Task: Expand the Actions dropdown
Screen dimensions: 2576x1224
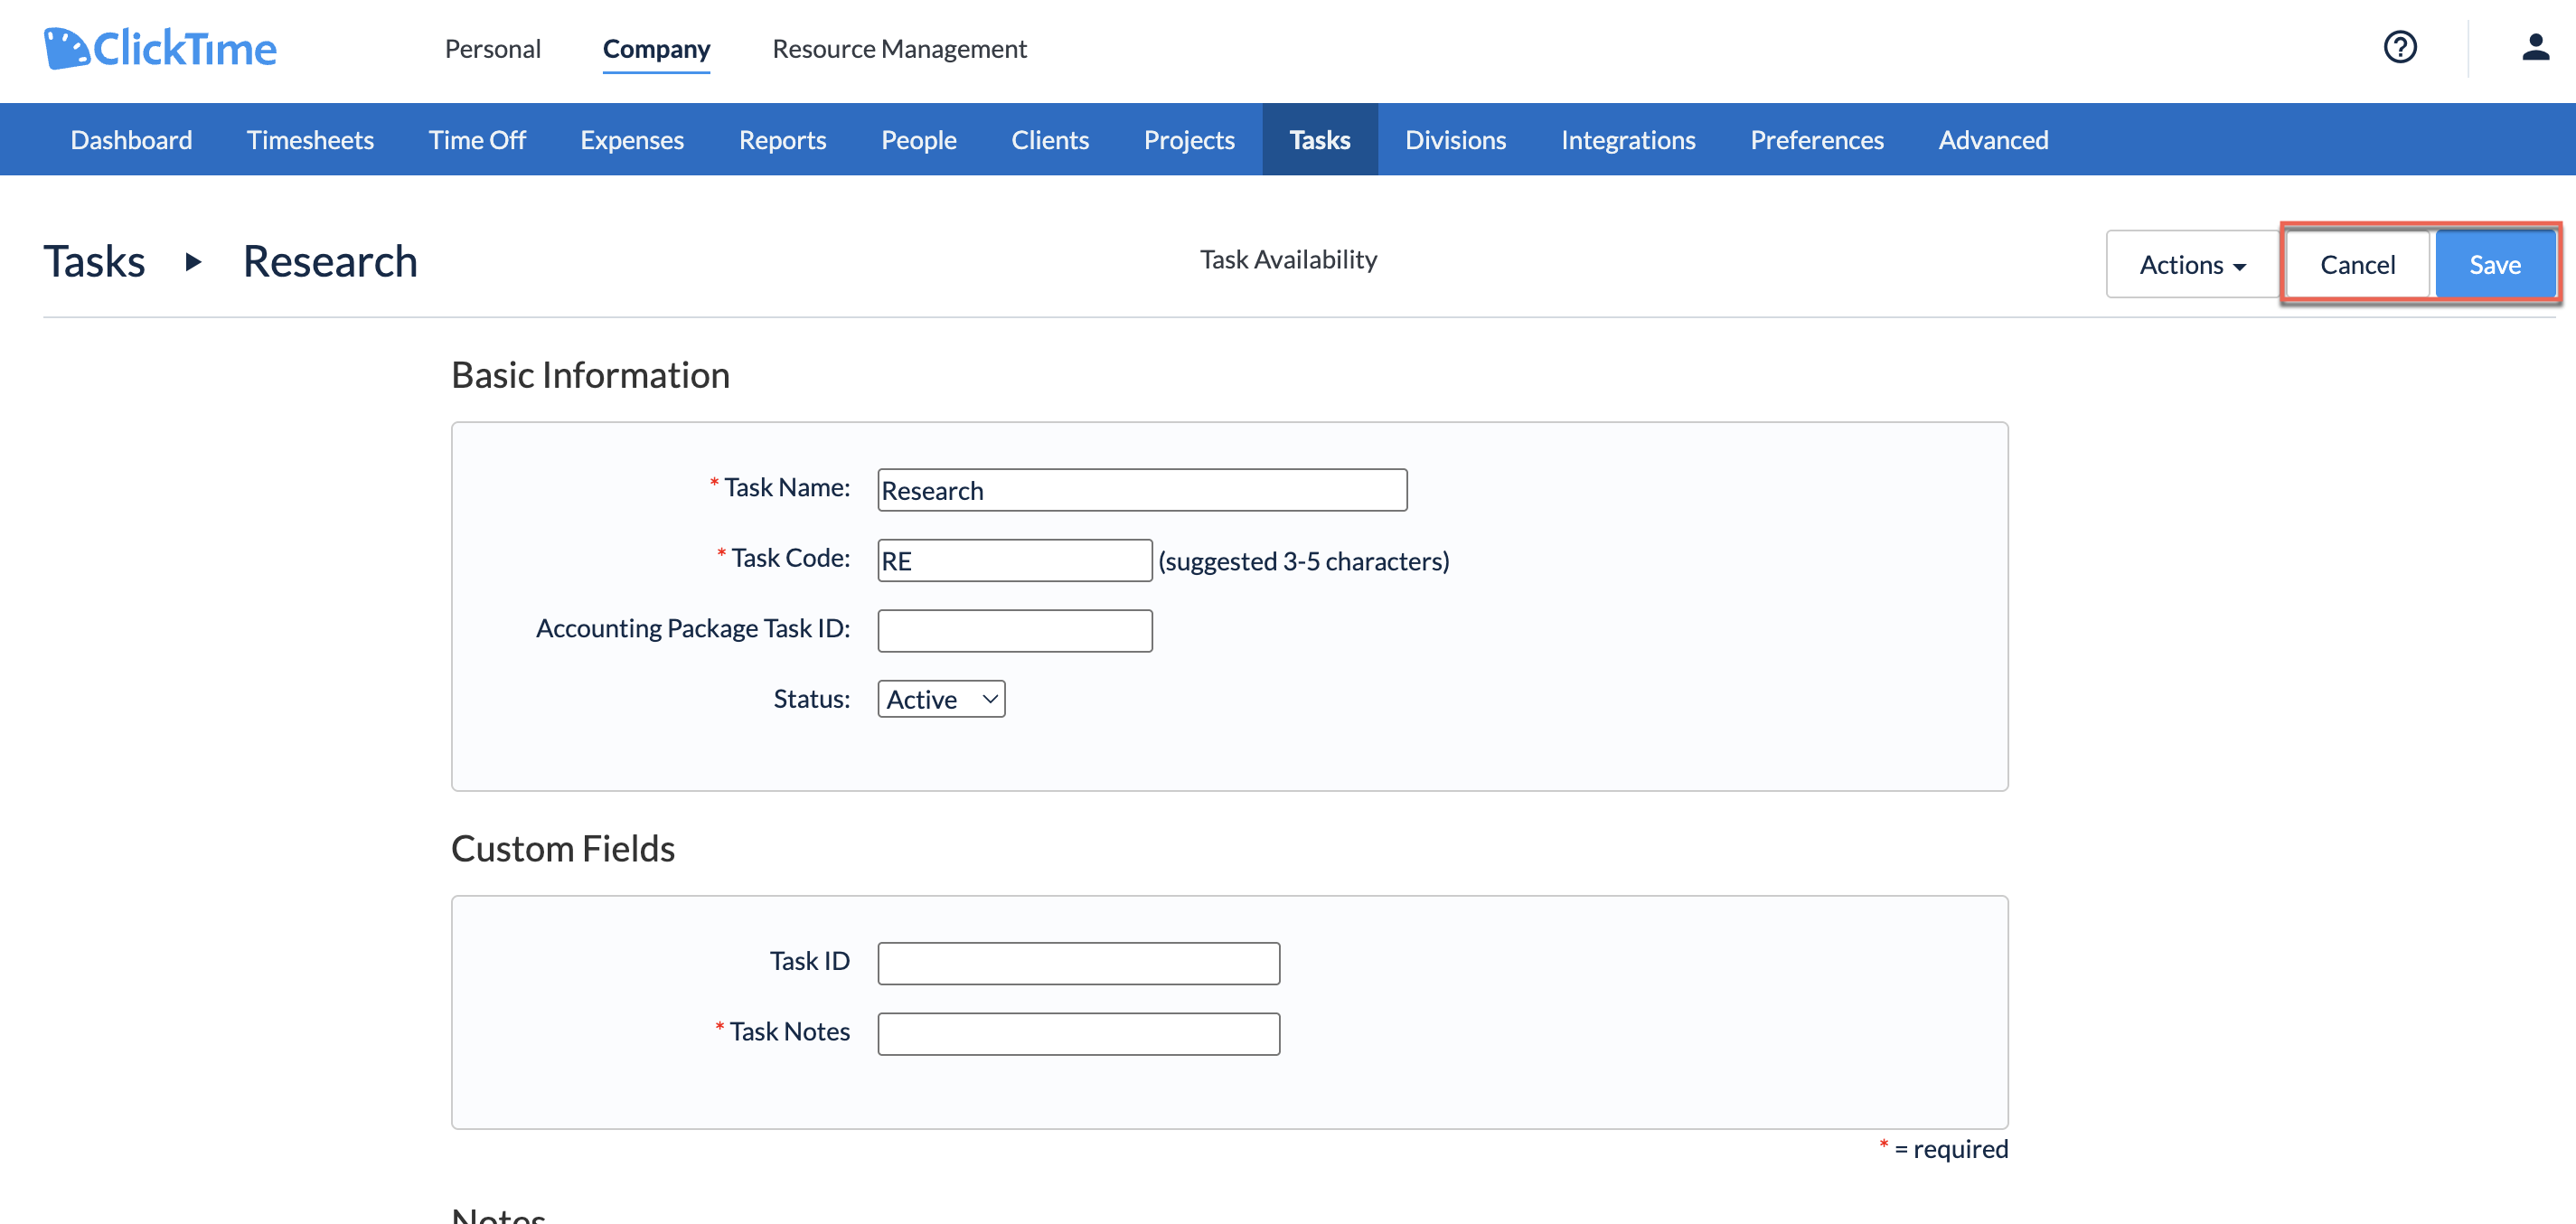Action: point(2192,264)
